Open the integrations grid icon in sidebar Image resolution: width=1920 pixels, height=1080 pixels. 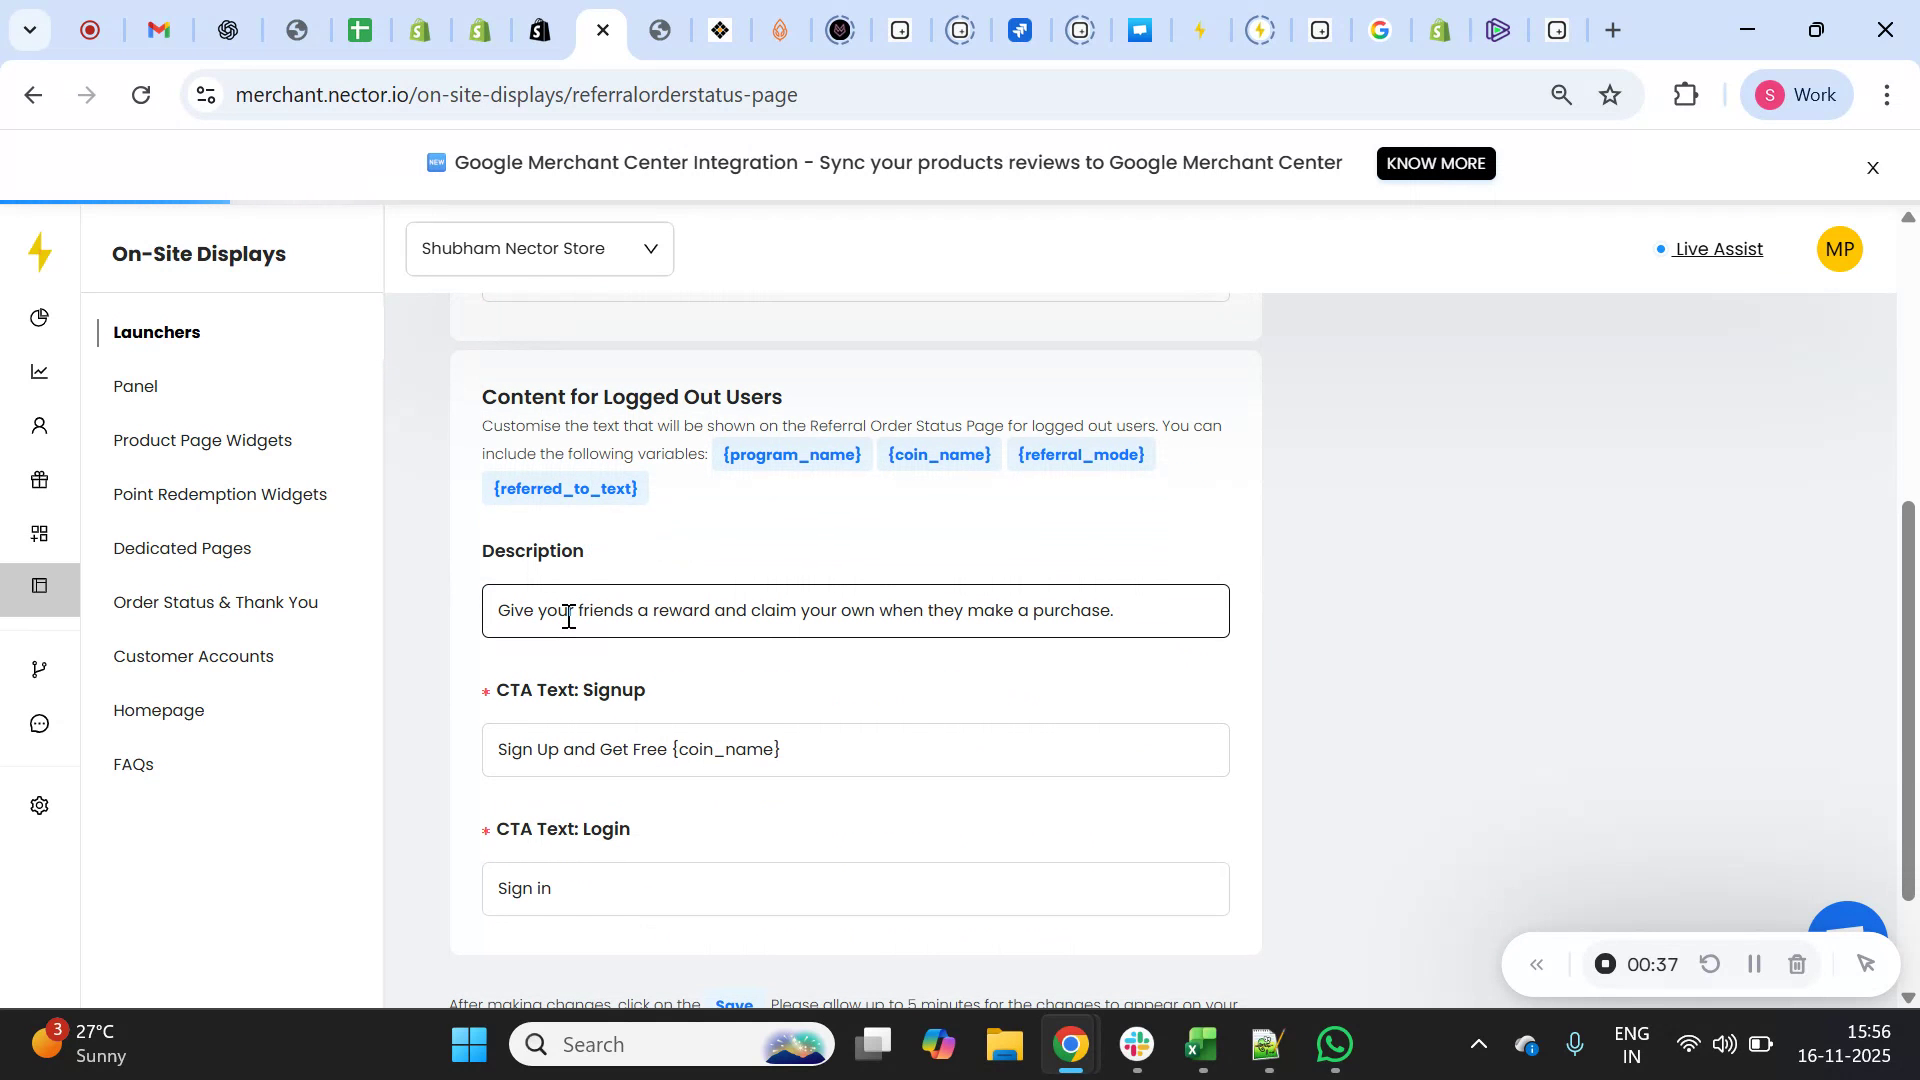(x=39, y=533)
